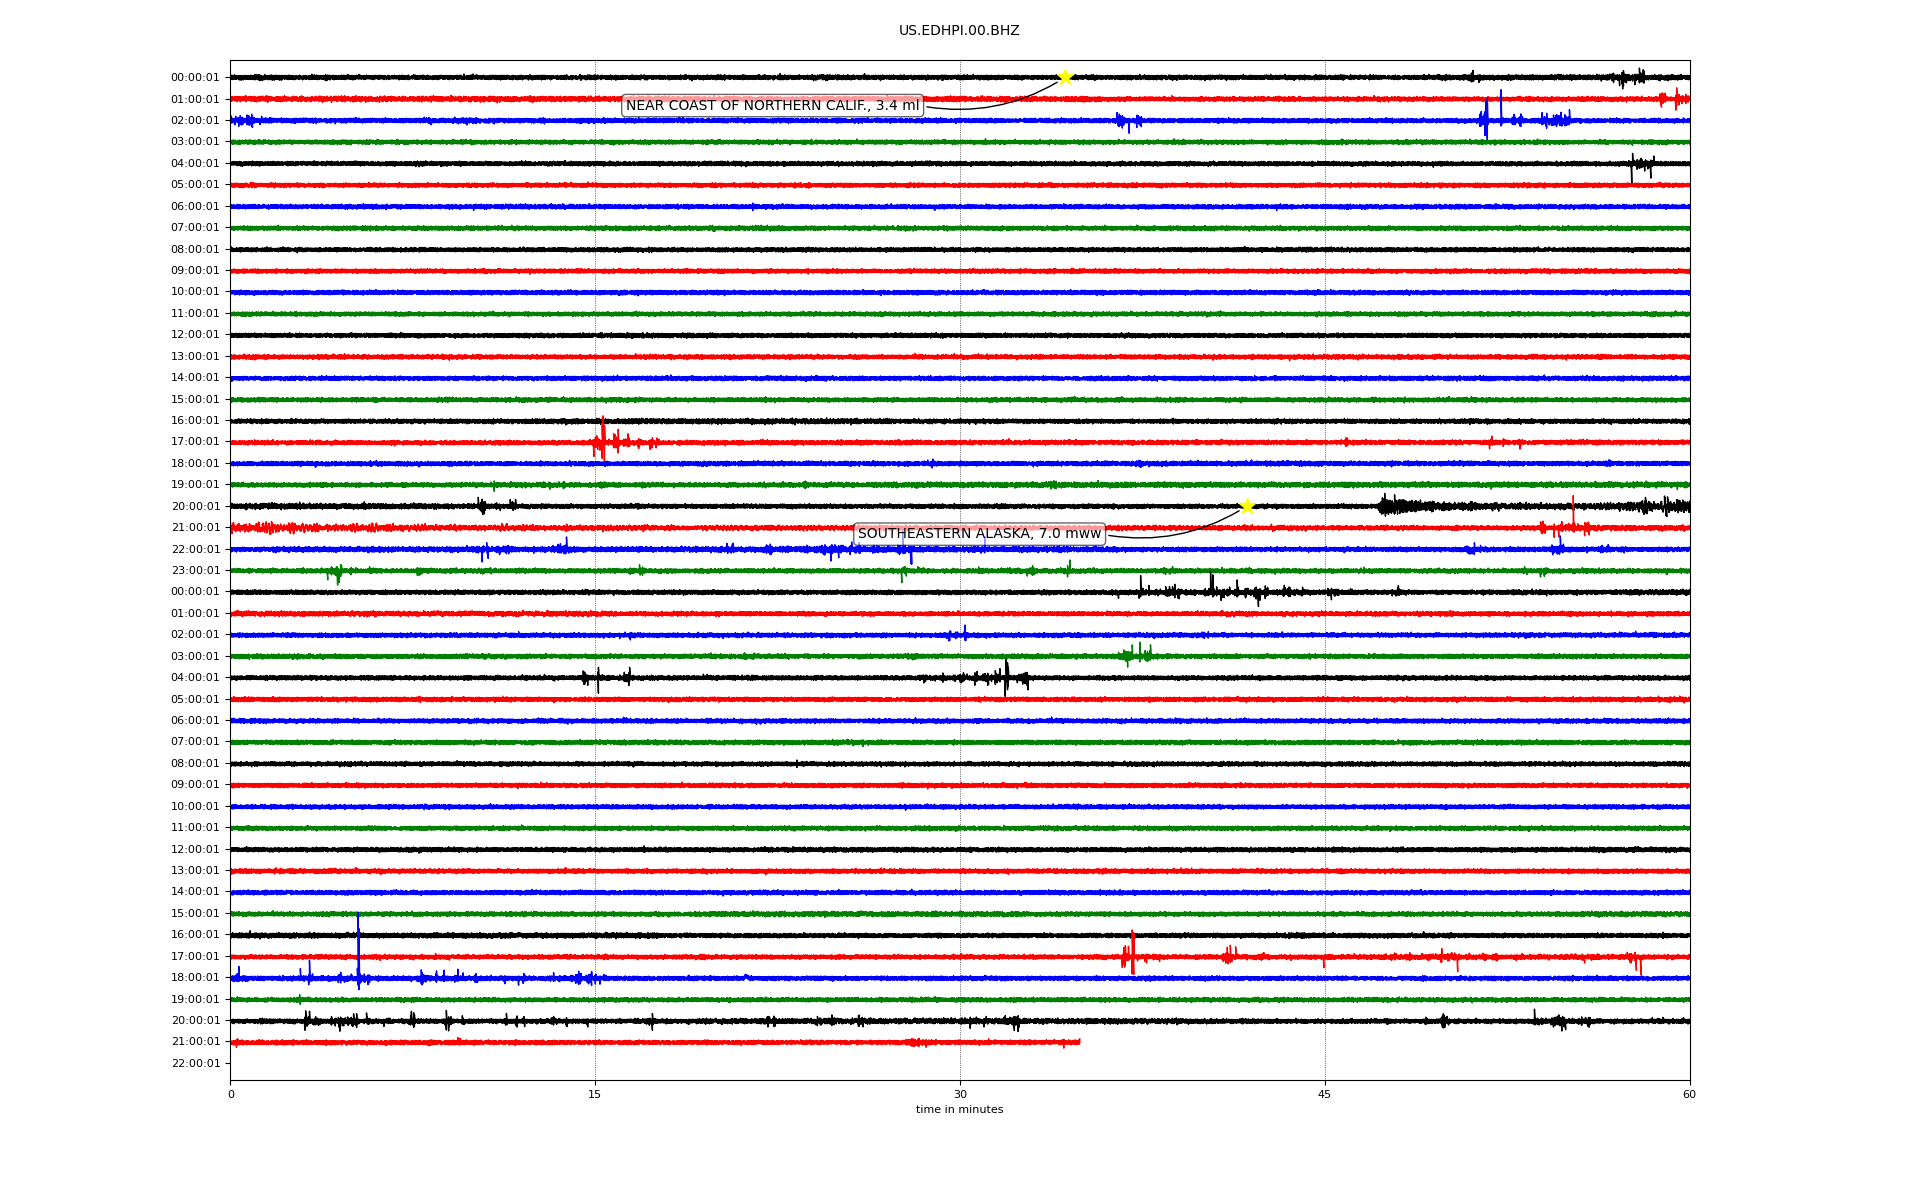Select the NEAR COAST OF NORTHERN CALIF. label
This screenshot has height=1200, width=1920.
click(x=772, y=105)
